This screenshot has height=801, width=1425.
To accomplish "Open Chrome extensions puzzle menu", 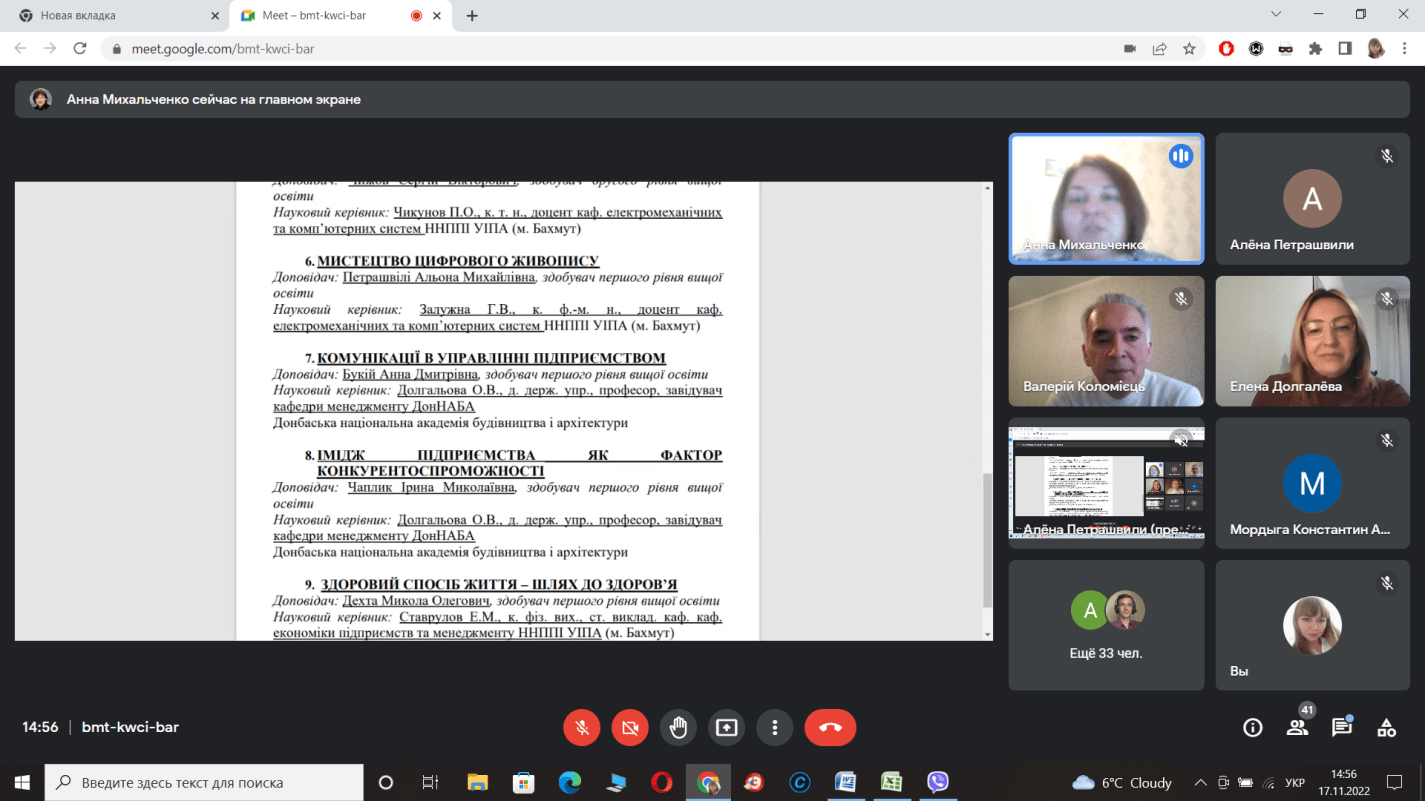I will point(1315,48).
